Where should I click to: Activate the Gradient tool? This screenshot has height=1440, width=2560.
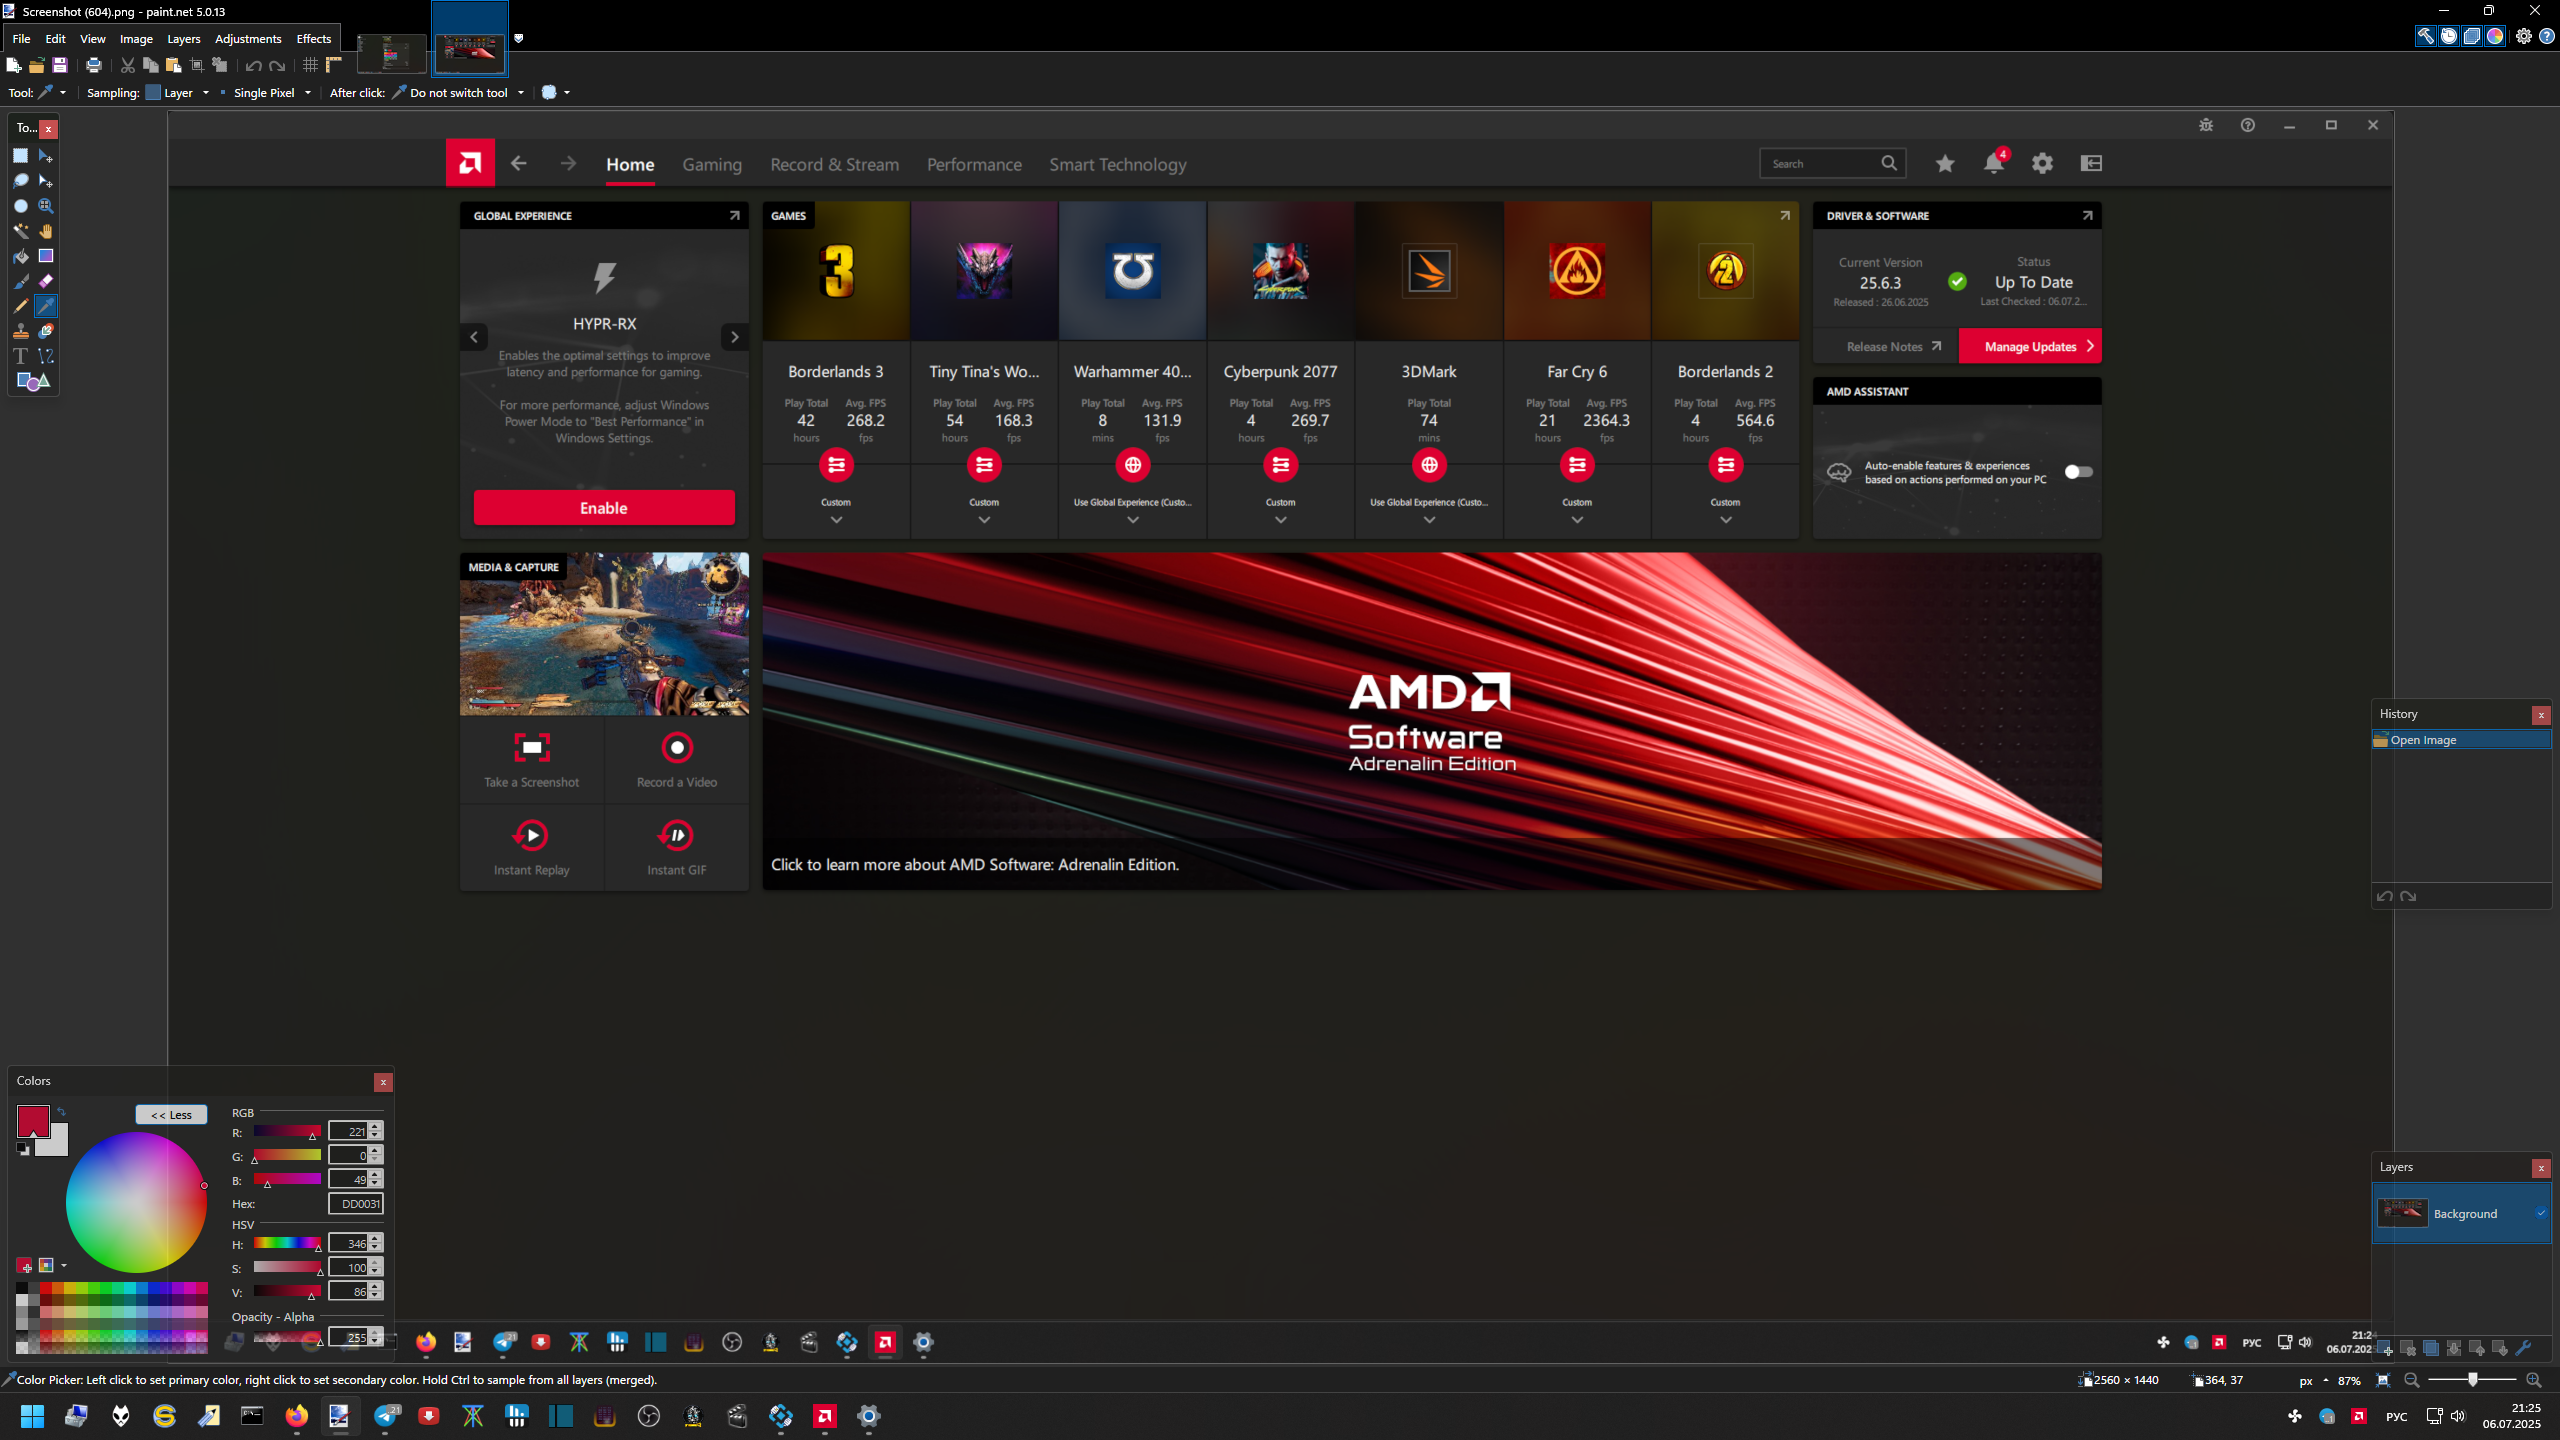coord(46,256)
